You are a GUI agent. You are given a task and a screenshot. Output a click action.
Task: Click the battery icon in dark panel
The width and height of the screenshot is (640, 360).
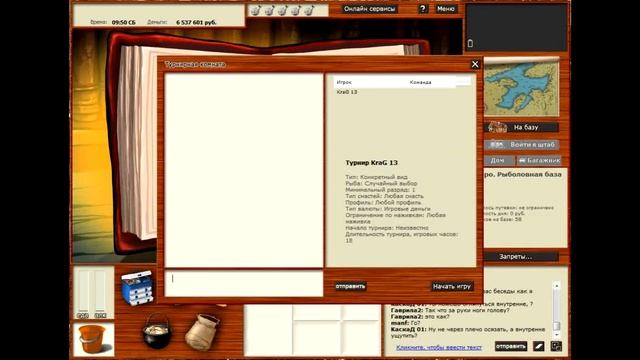coord(470,43)
